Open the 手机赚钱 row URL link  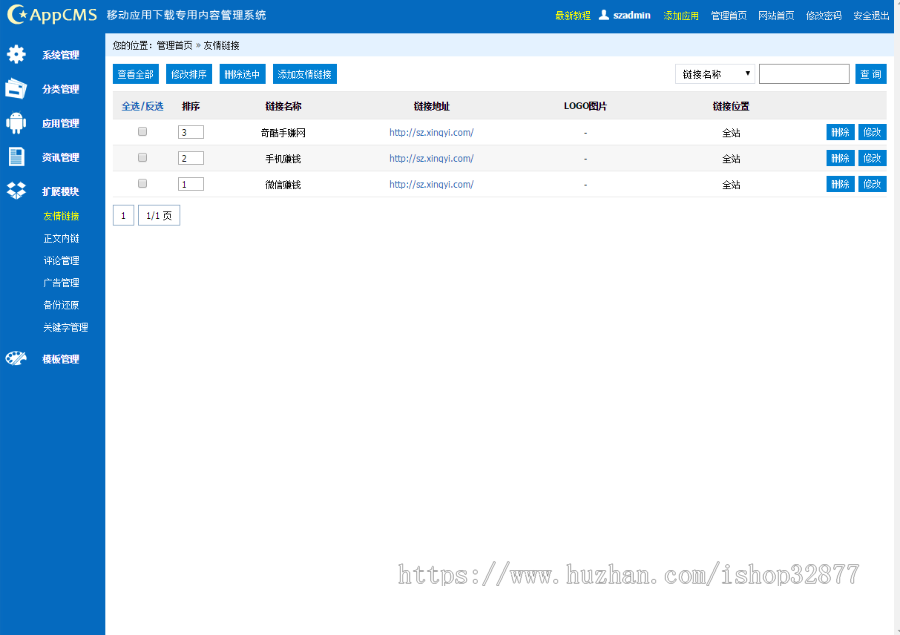[x=431, y=158]
